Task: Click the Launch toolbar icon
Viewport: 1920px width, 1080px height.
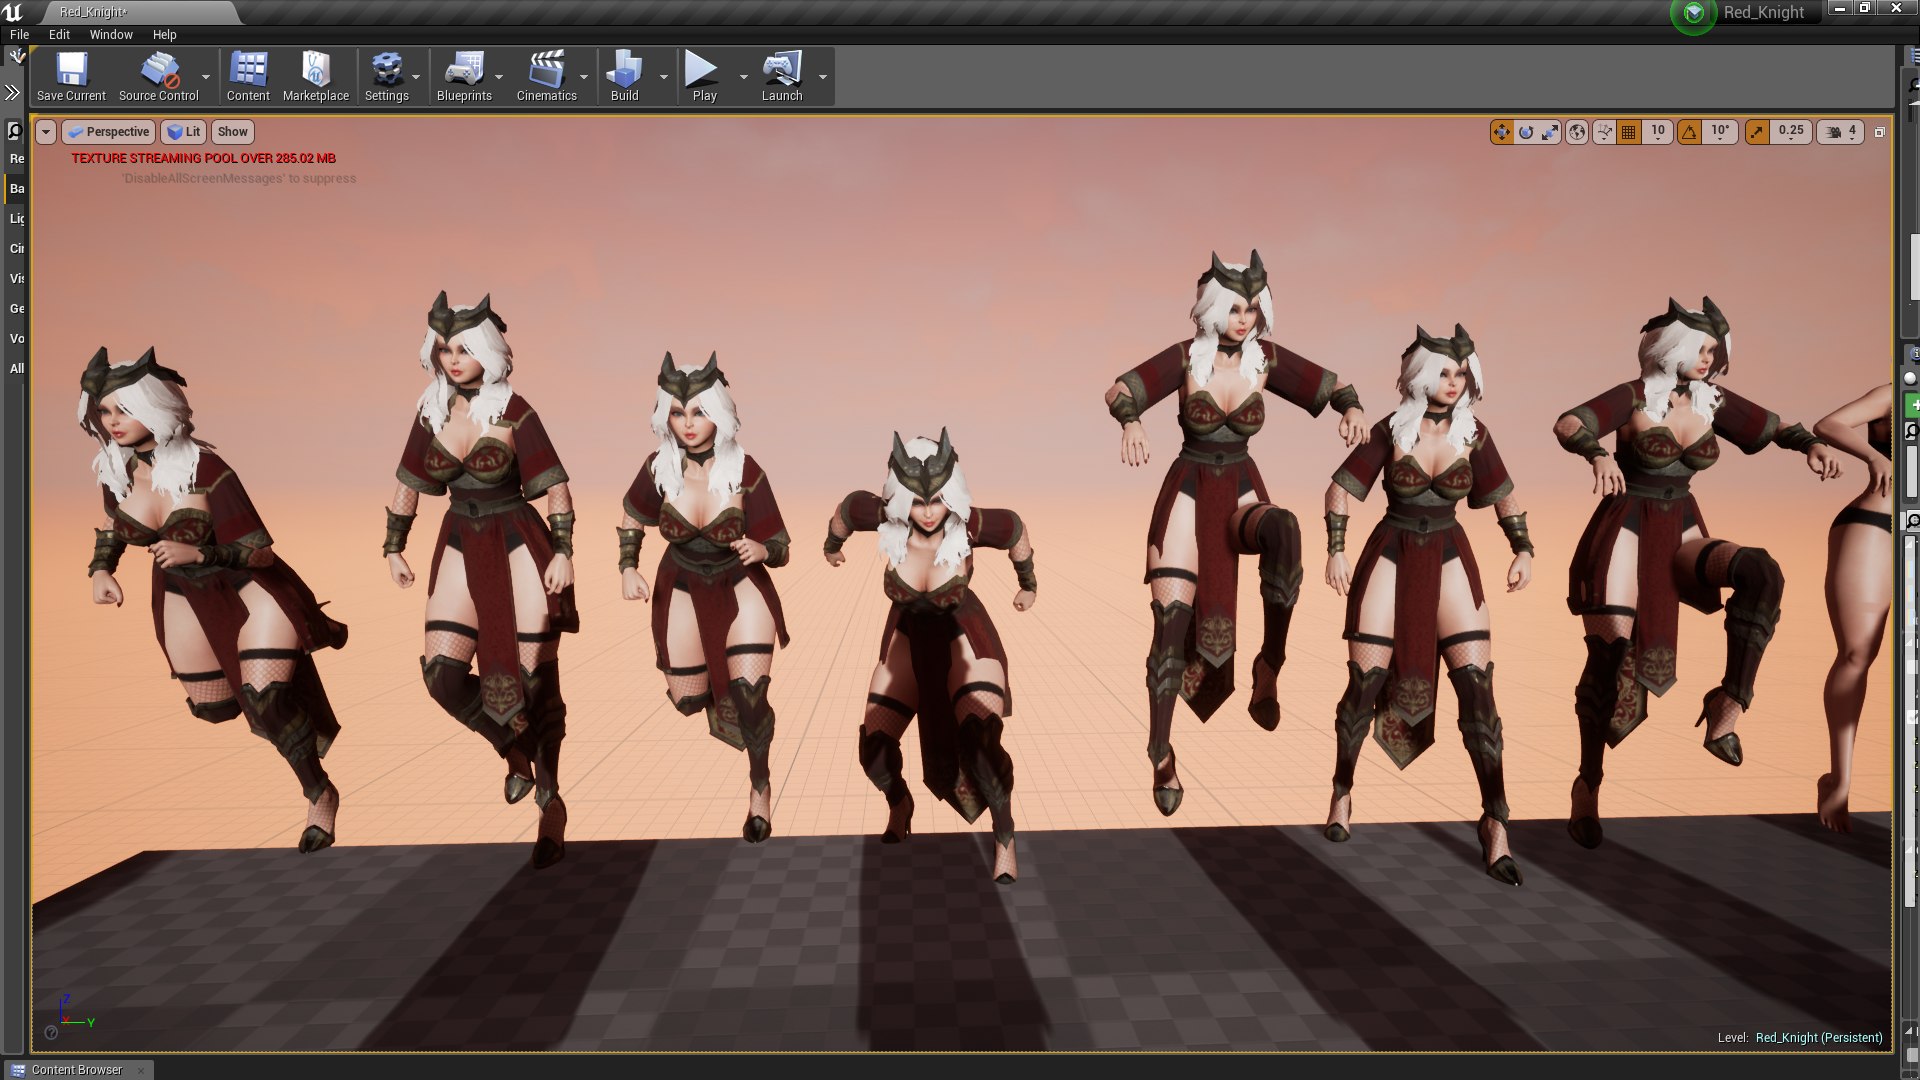Action: (x=782, y=77)
